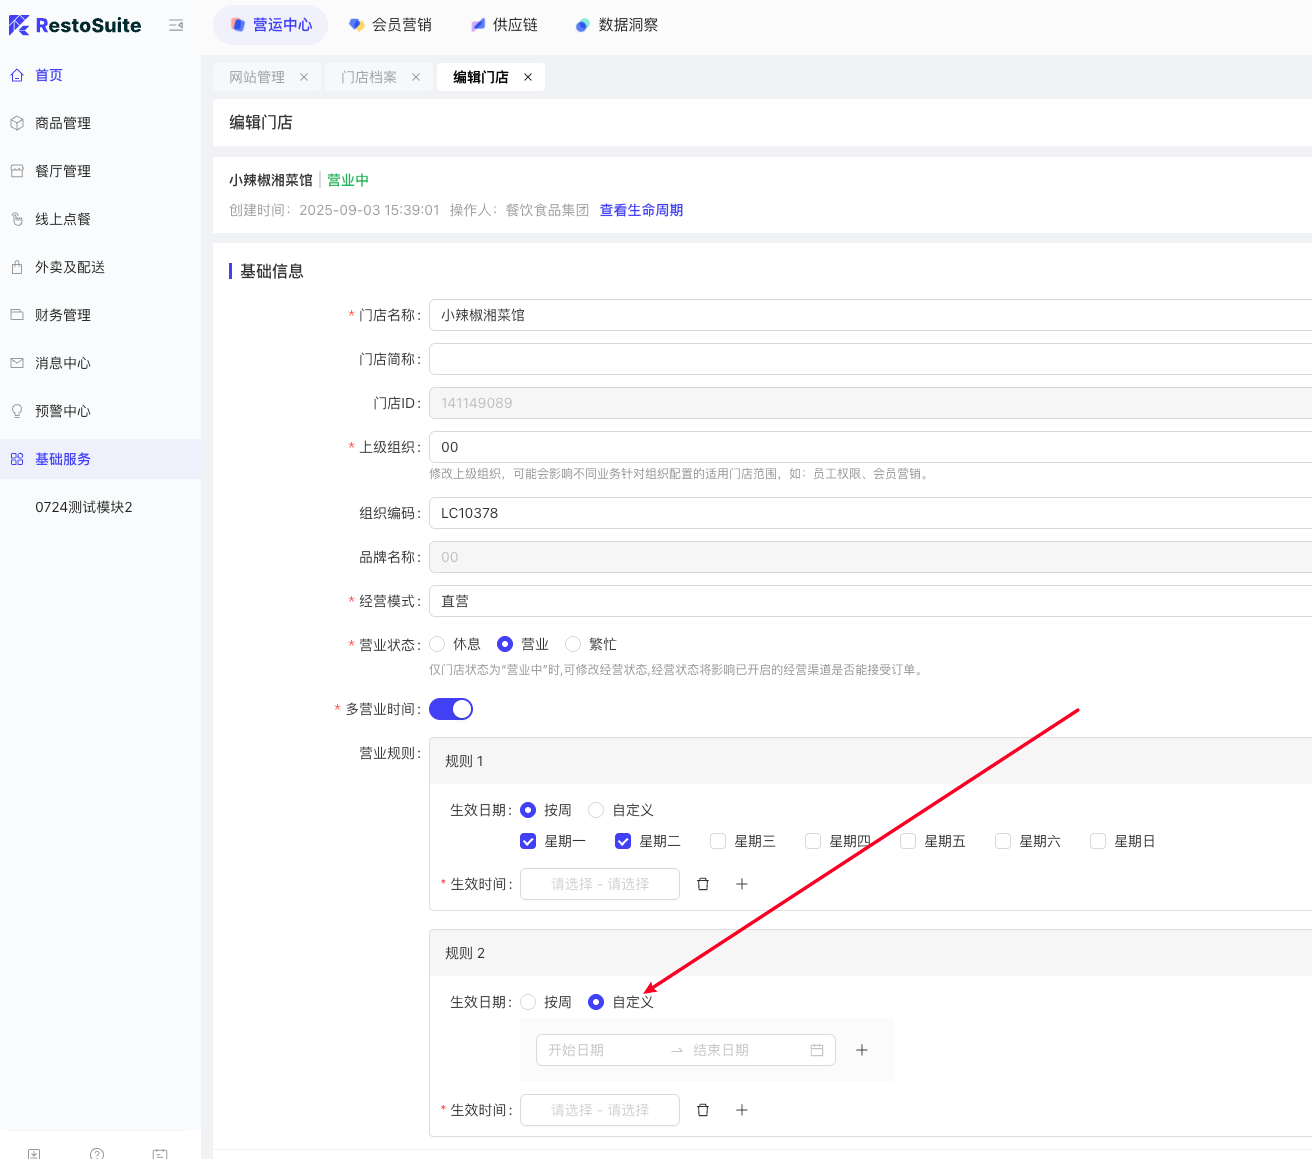The height and width of the screenshot is (1159, 1312).
Task: Close the 门店档案 tab
Action: [416, 77]
